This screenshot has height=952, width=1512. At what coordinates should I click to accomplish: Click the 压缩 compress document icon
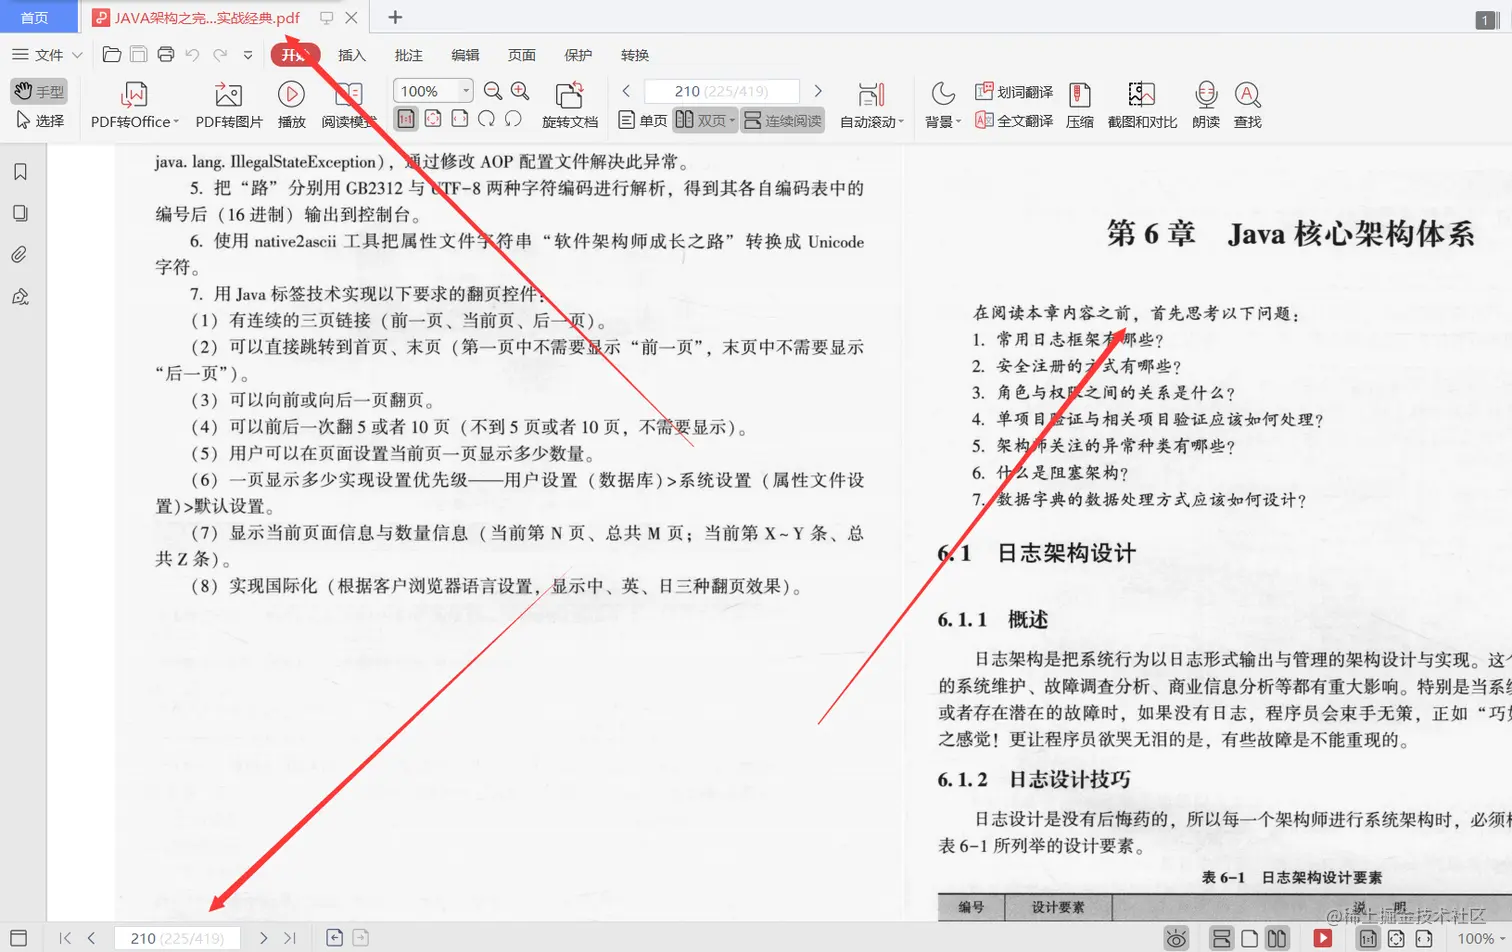1083,104
